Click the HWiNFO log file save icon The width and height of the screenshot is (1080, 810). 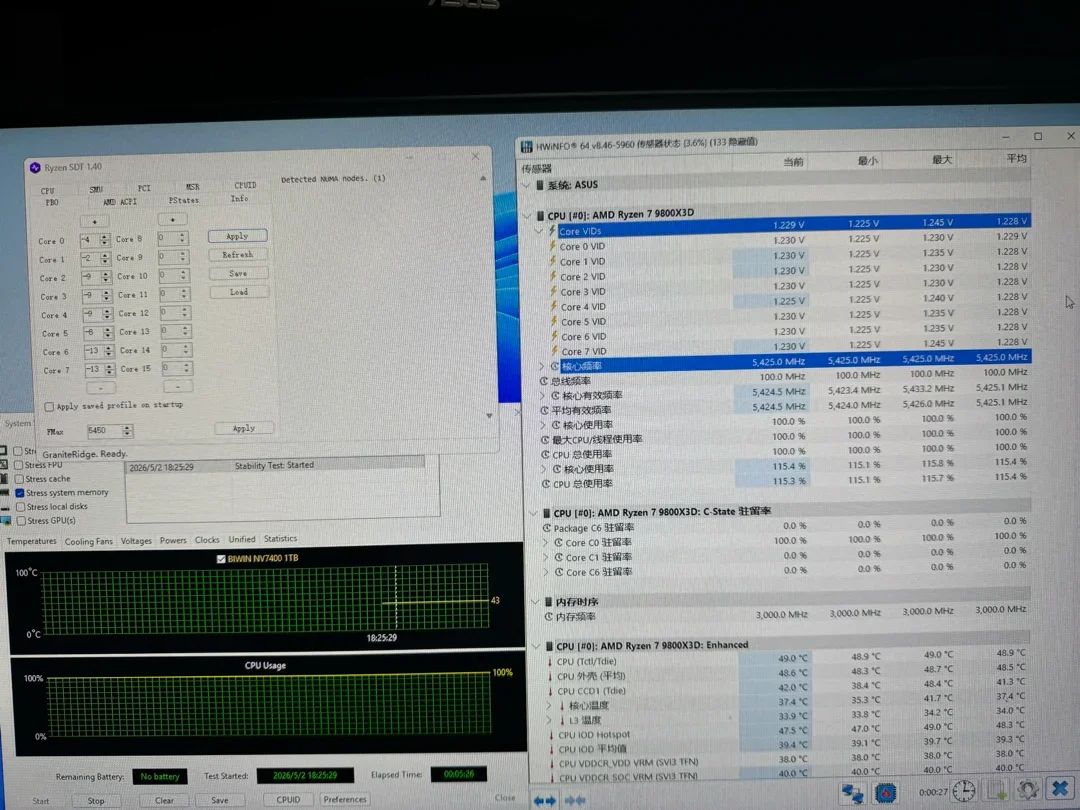[x=996, y=790]
